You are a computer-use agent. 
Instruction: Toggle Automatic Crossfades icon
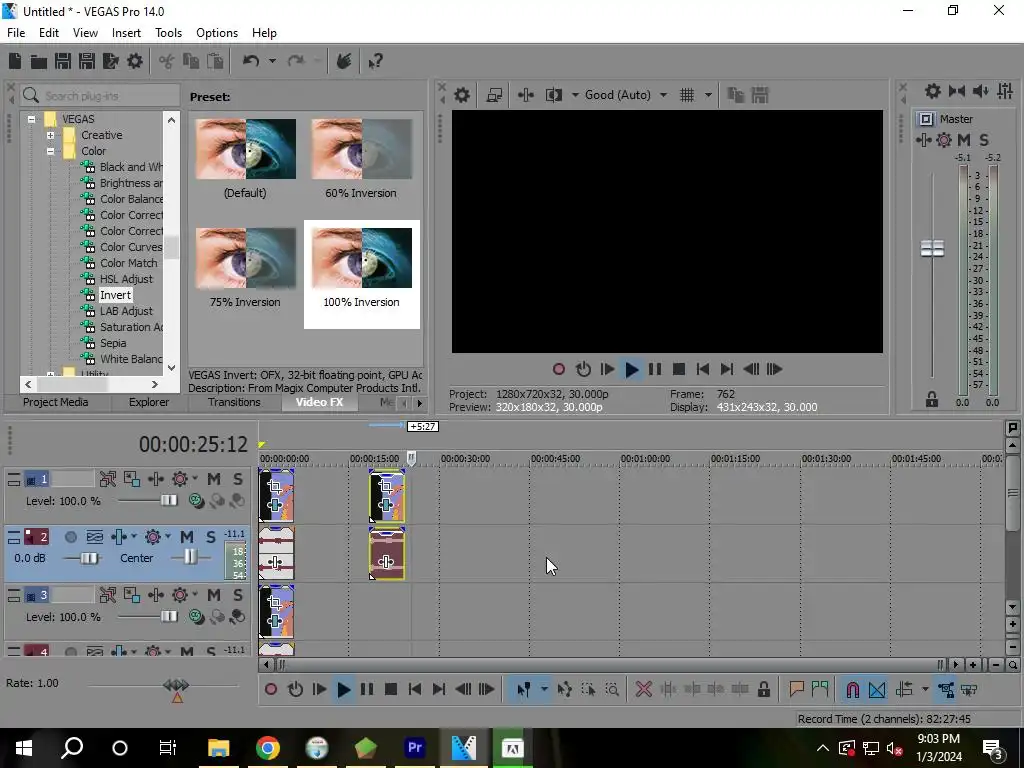(877, 690)
